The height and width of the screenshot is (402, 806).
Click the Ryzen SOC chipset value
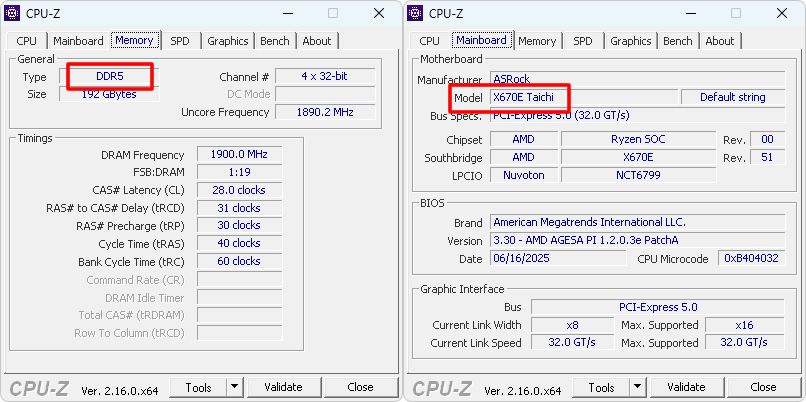point(638,139)
